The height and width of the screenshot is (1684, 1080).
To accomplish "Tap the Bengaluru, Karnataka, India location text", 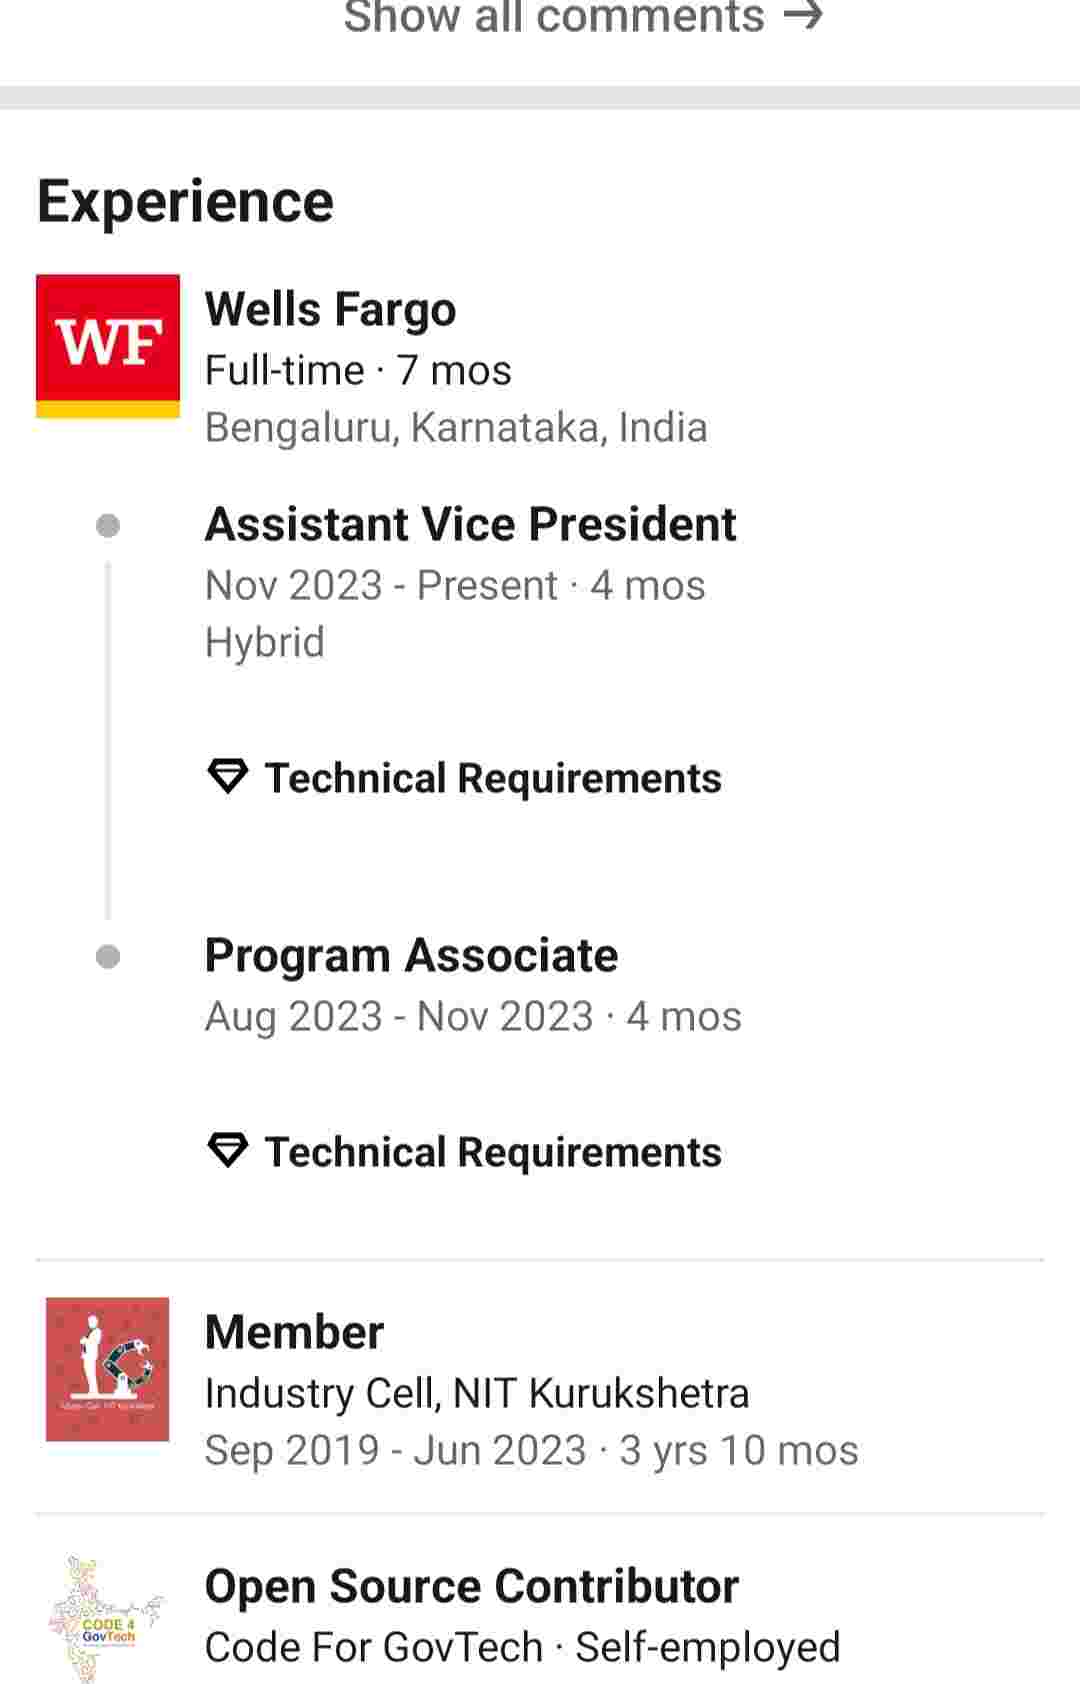I will (x=456, y=427).
